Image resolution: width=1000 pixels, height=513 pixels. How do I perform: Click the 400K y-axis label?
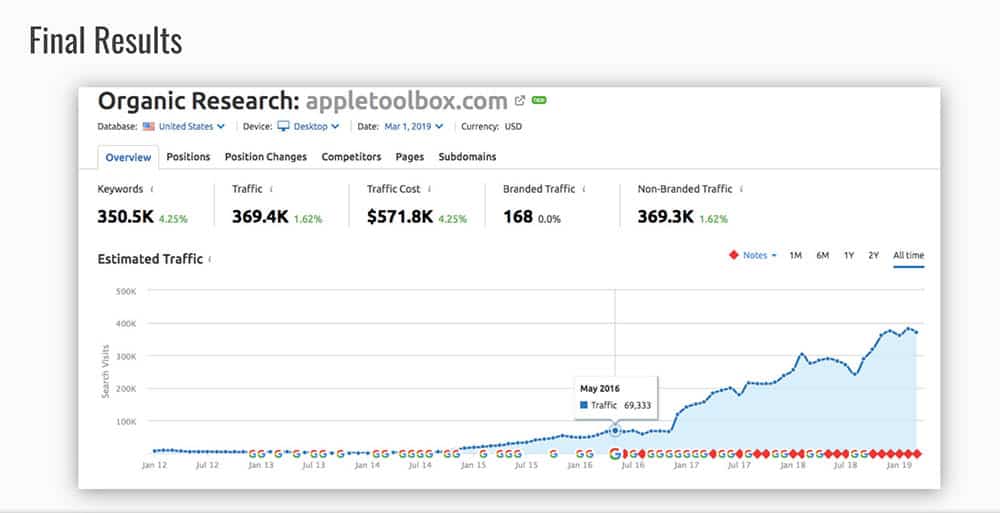tap(126, 324)
